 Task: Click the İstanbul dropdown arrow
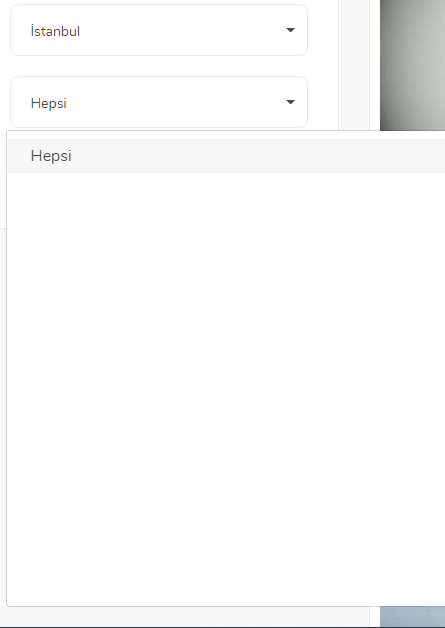[x=291, y=30]
